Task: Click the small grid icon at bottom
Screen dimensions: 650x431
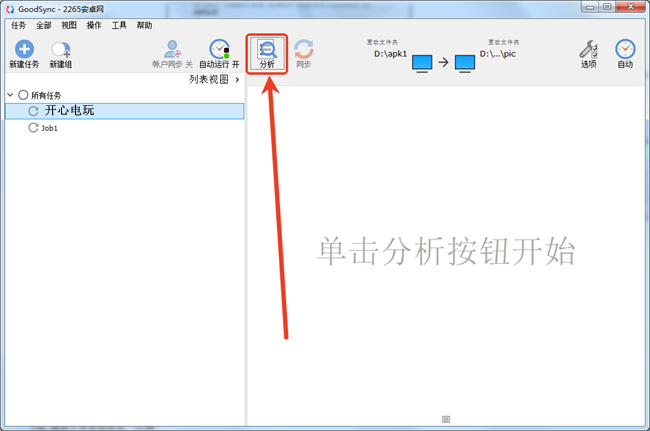Action: pos(446,419)
